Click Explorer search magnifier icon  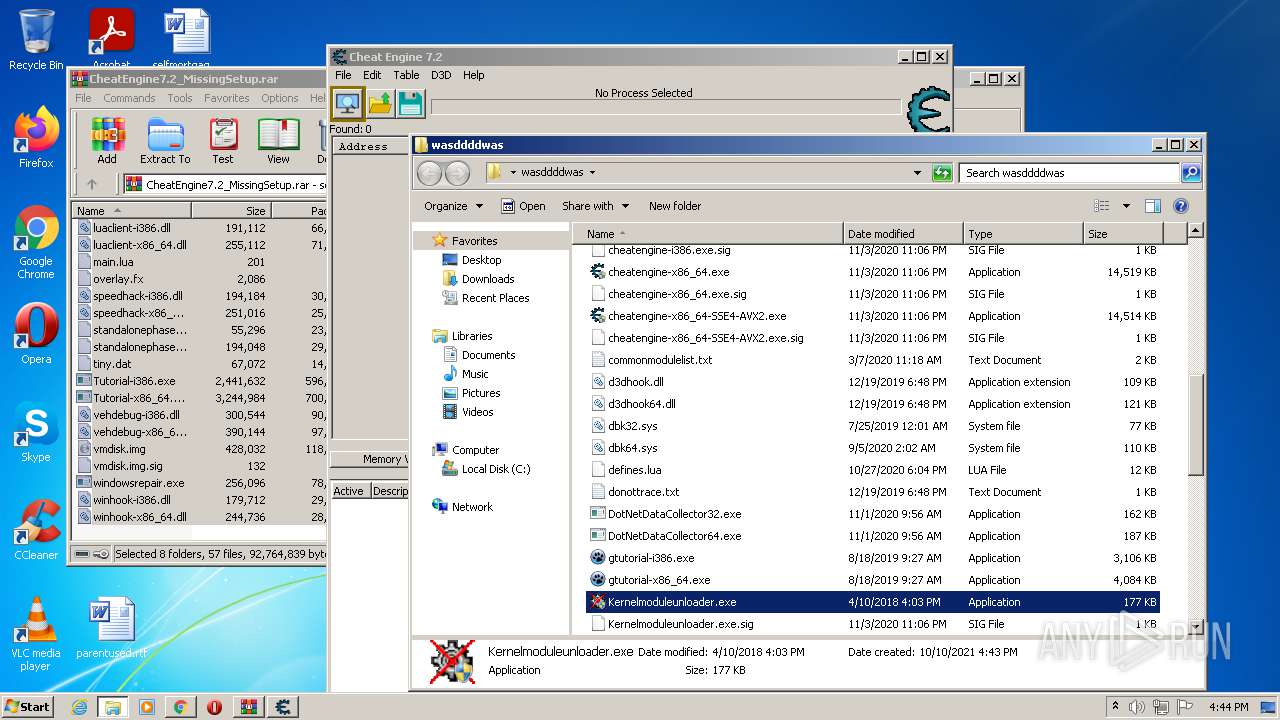pos(1190,173)
